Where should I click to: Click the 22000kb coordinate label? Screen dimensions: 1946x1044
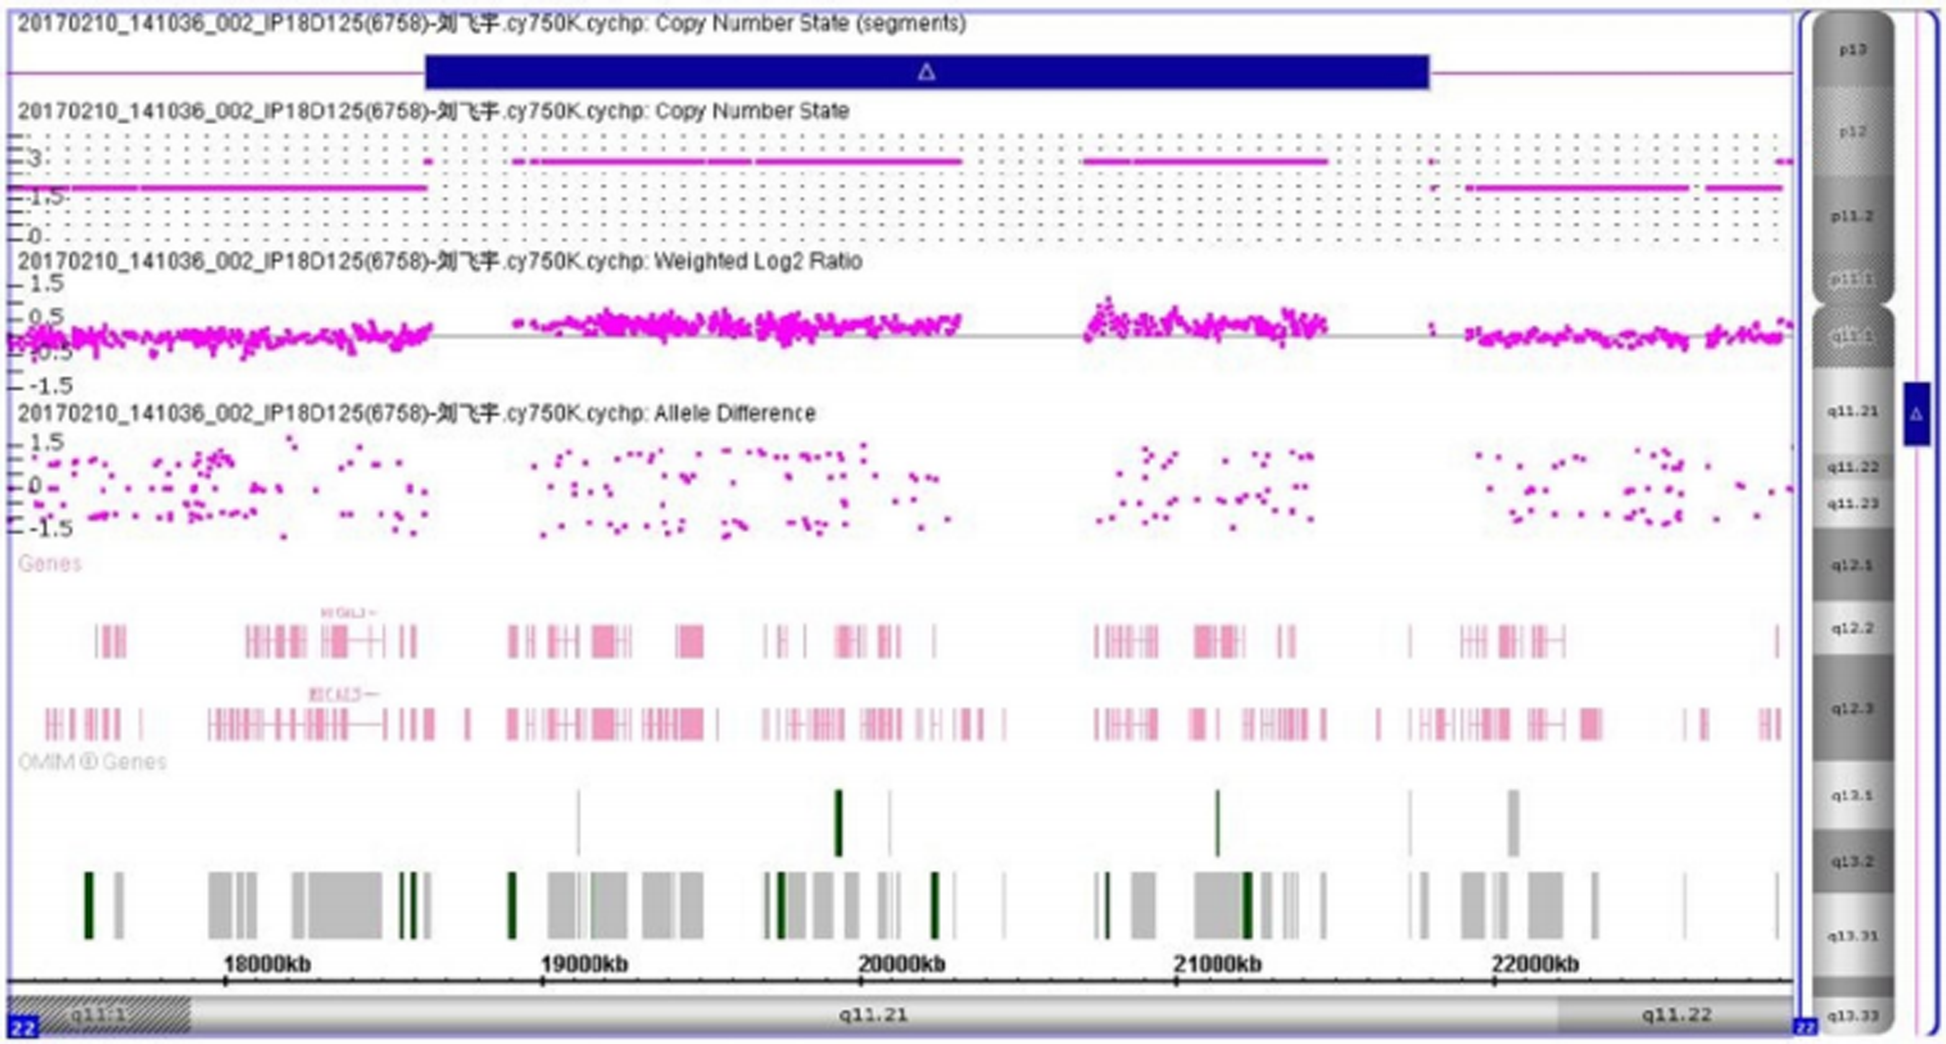point(1535,964)
